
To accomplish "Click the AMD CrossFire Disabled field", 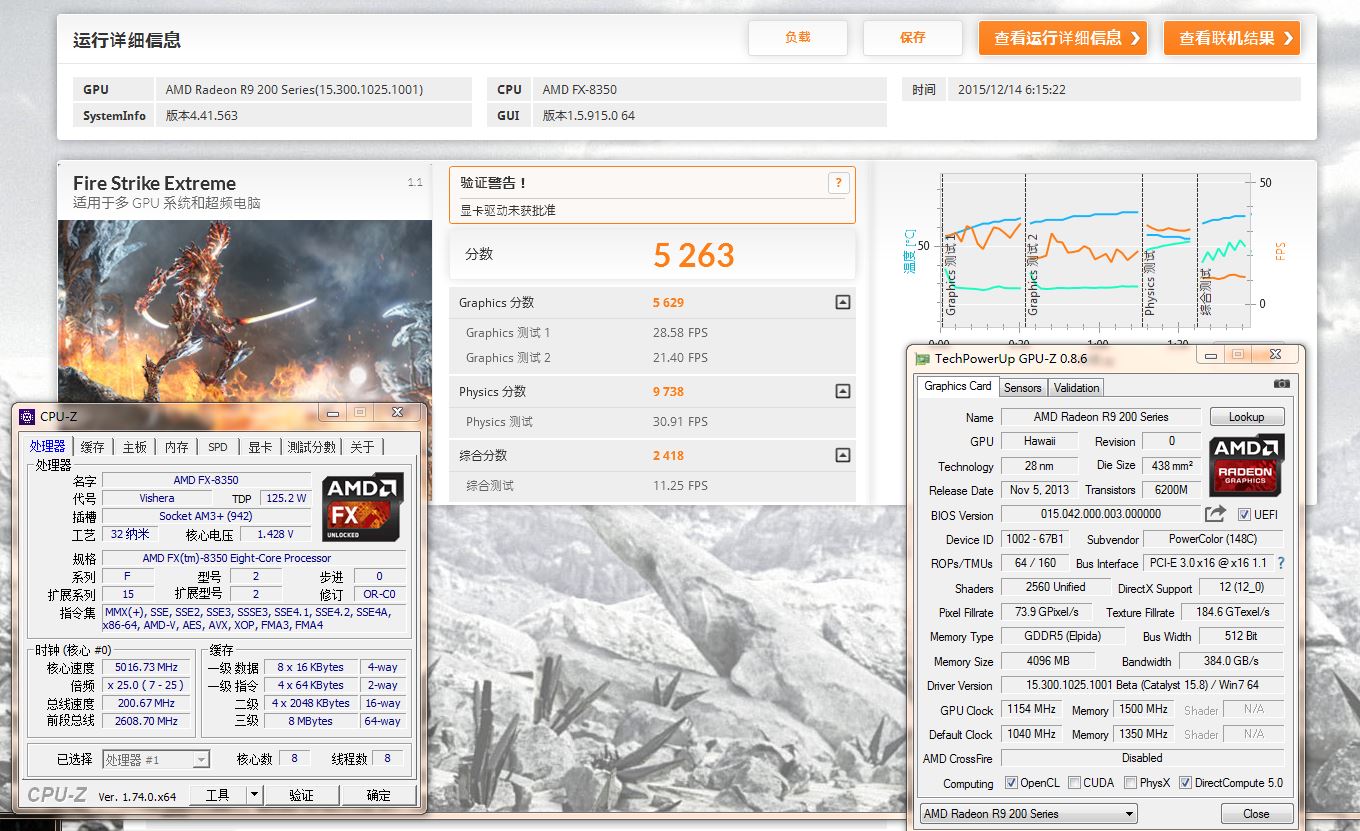I will (x=1143, y=758).
